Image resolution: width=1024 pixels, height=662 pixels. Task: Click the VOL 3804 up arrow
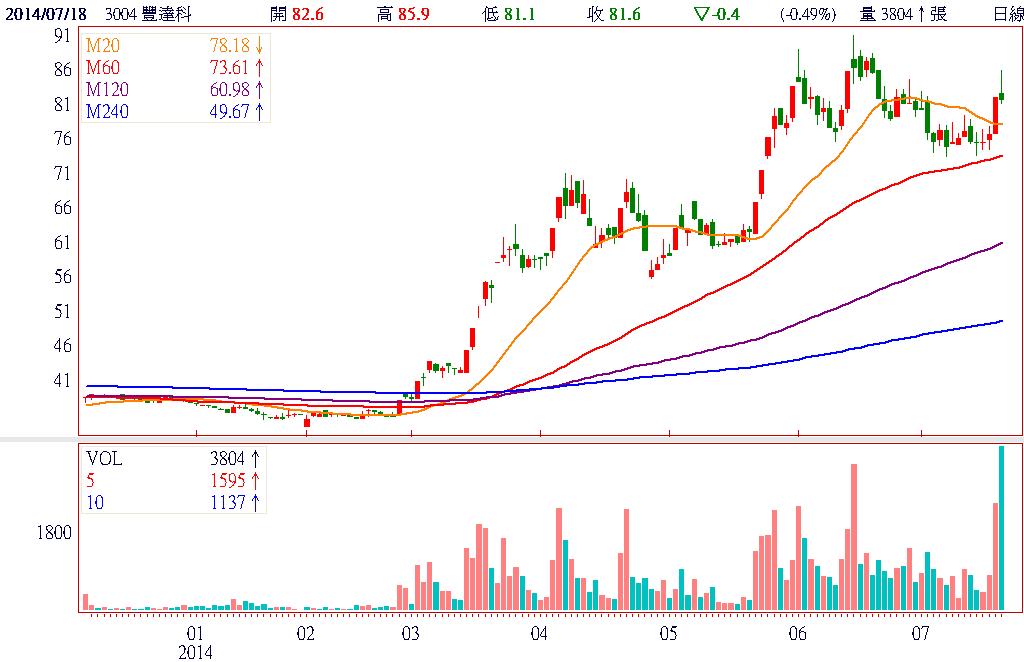click(x=255, y=458)
